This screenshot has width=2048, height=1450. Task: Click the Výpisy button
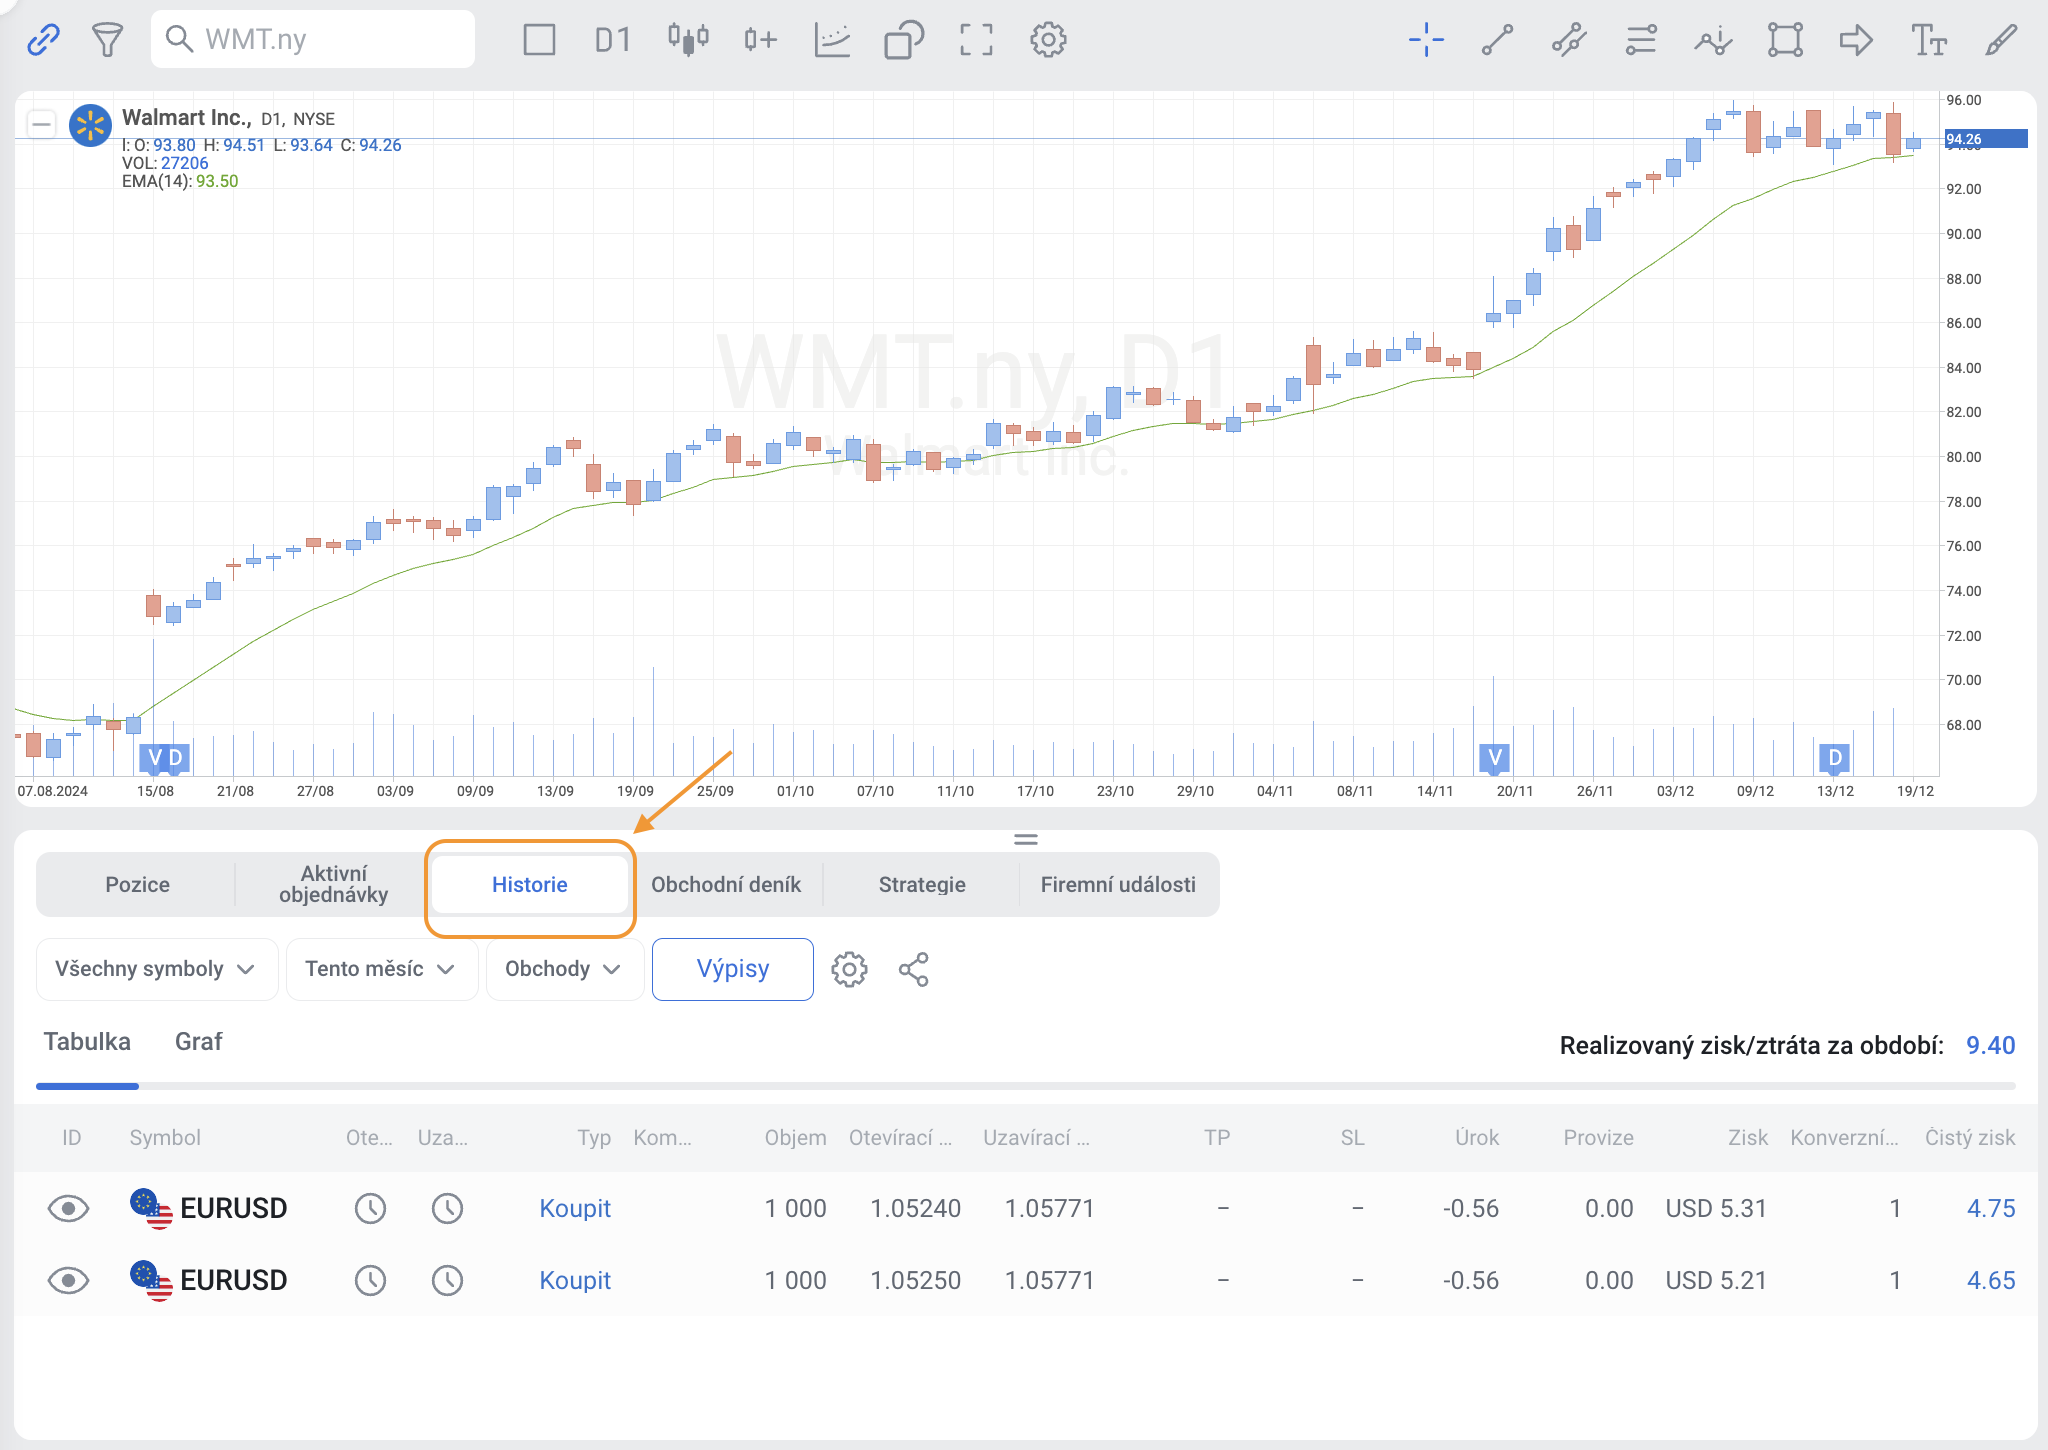point(732,969)
